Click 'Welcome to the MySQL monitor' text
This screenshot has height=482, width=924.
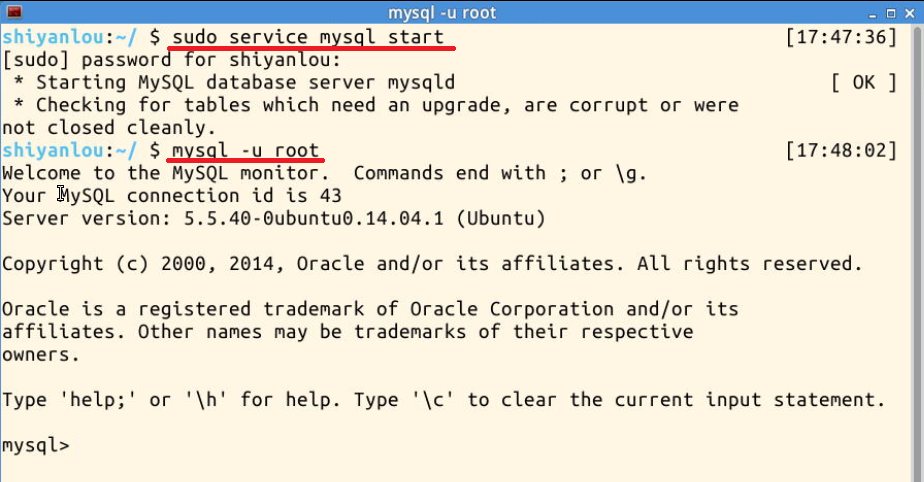pyautogui.click(x=165, y=173)
